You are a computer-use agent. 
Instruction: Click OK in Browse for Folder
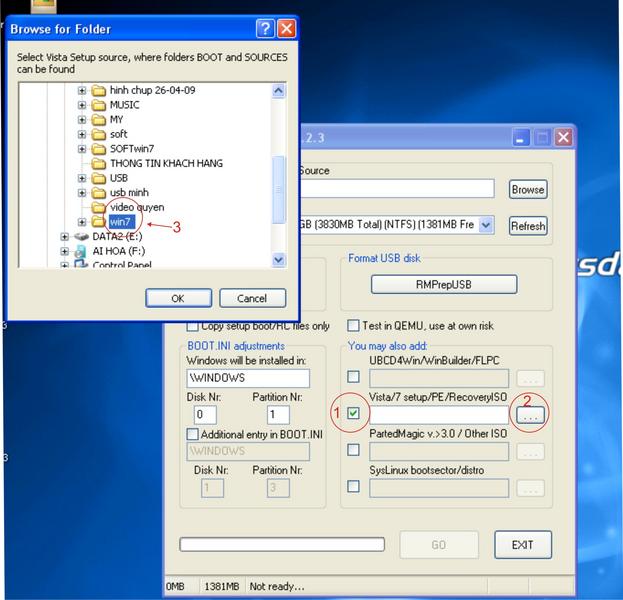(x=177, y=298)
